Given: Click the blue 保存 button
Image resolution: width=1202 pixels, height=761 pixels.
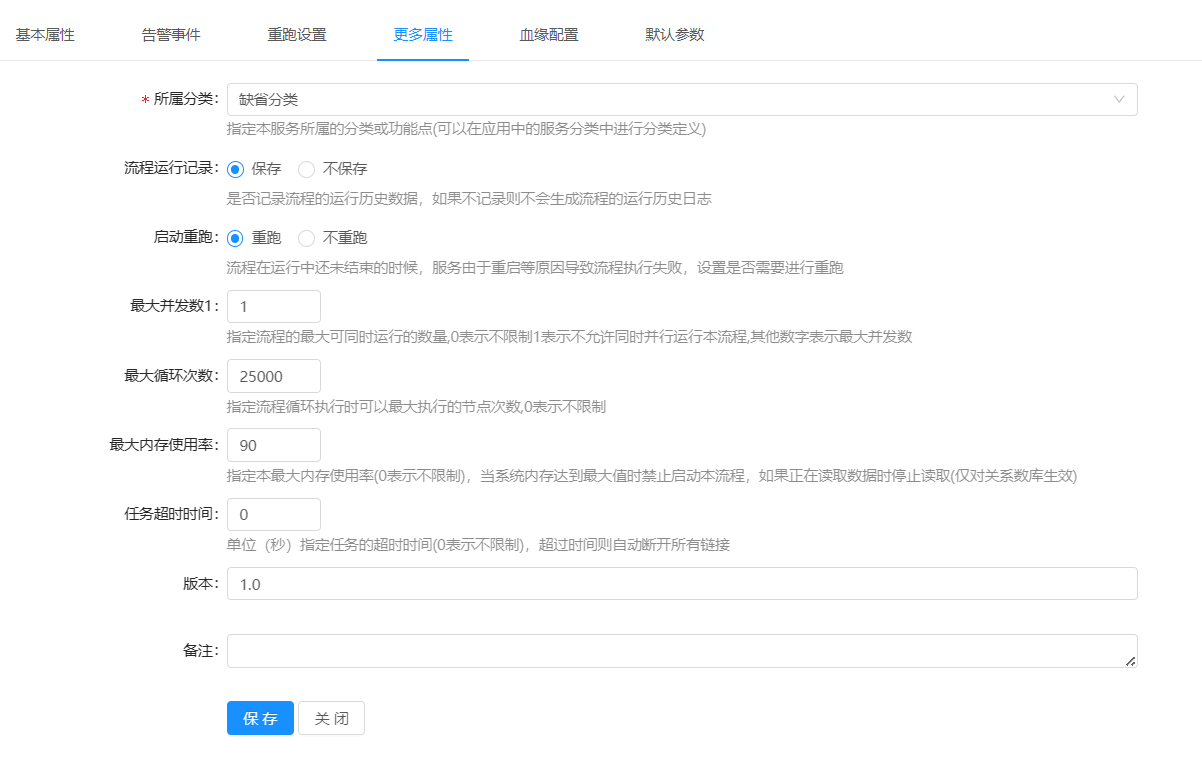Looking at the screenshot, I should (x=260, y=718).
